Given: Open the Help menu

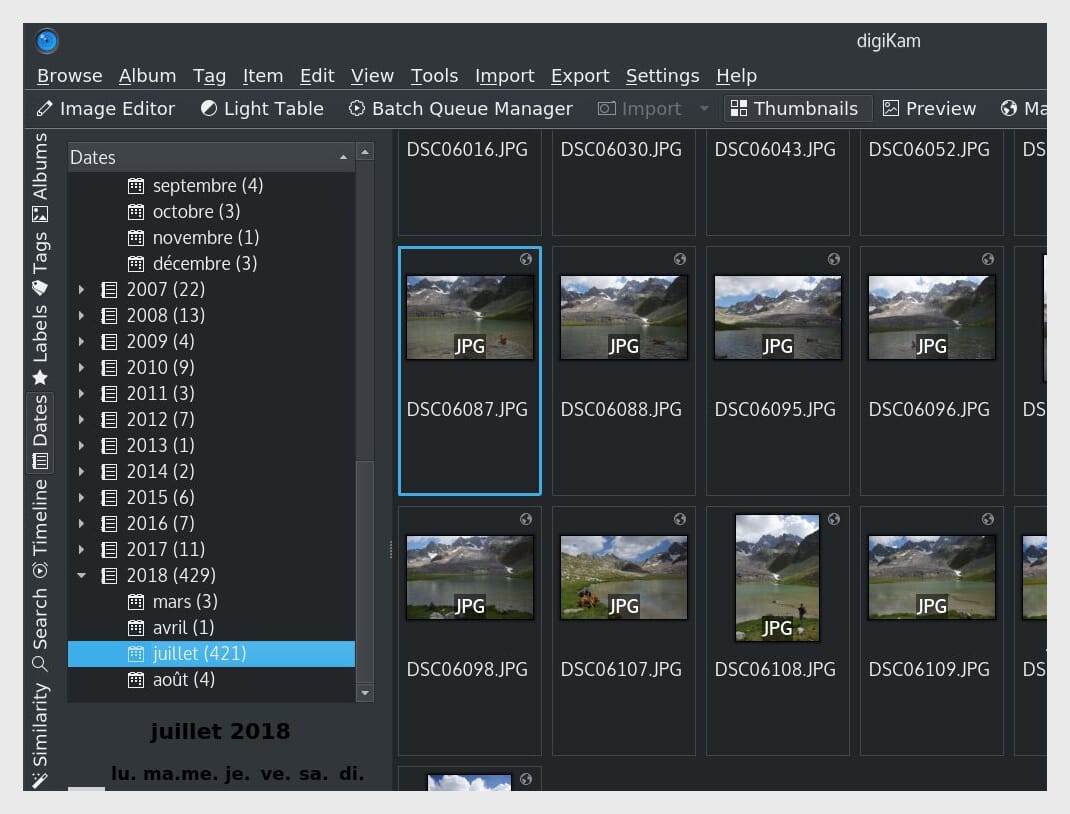Looking at the screenshot, I should click(x=736, y=76).
